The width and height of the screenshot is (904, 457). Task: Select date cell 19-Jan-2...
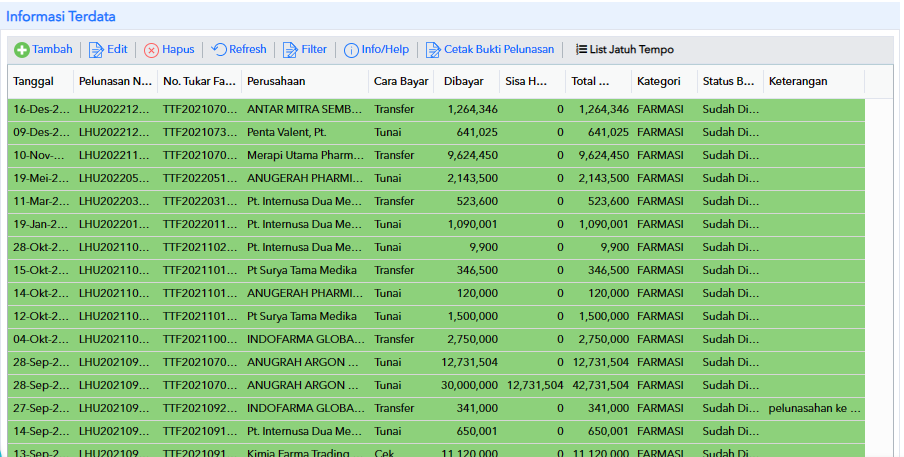[40, 224]
